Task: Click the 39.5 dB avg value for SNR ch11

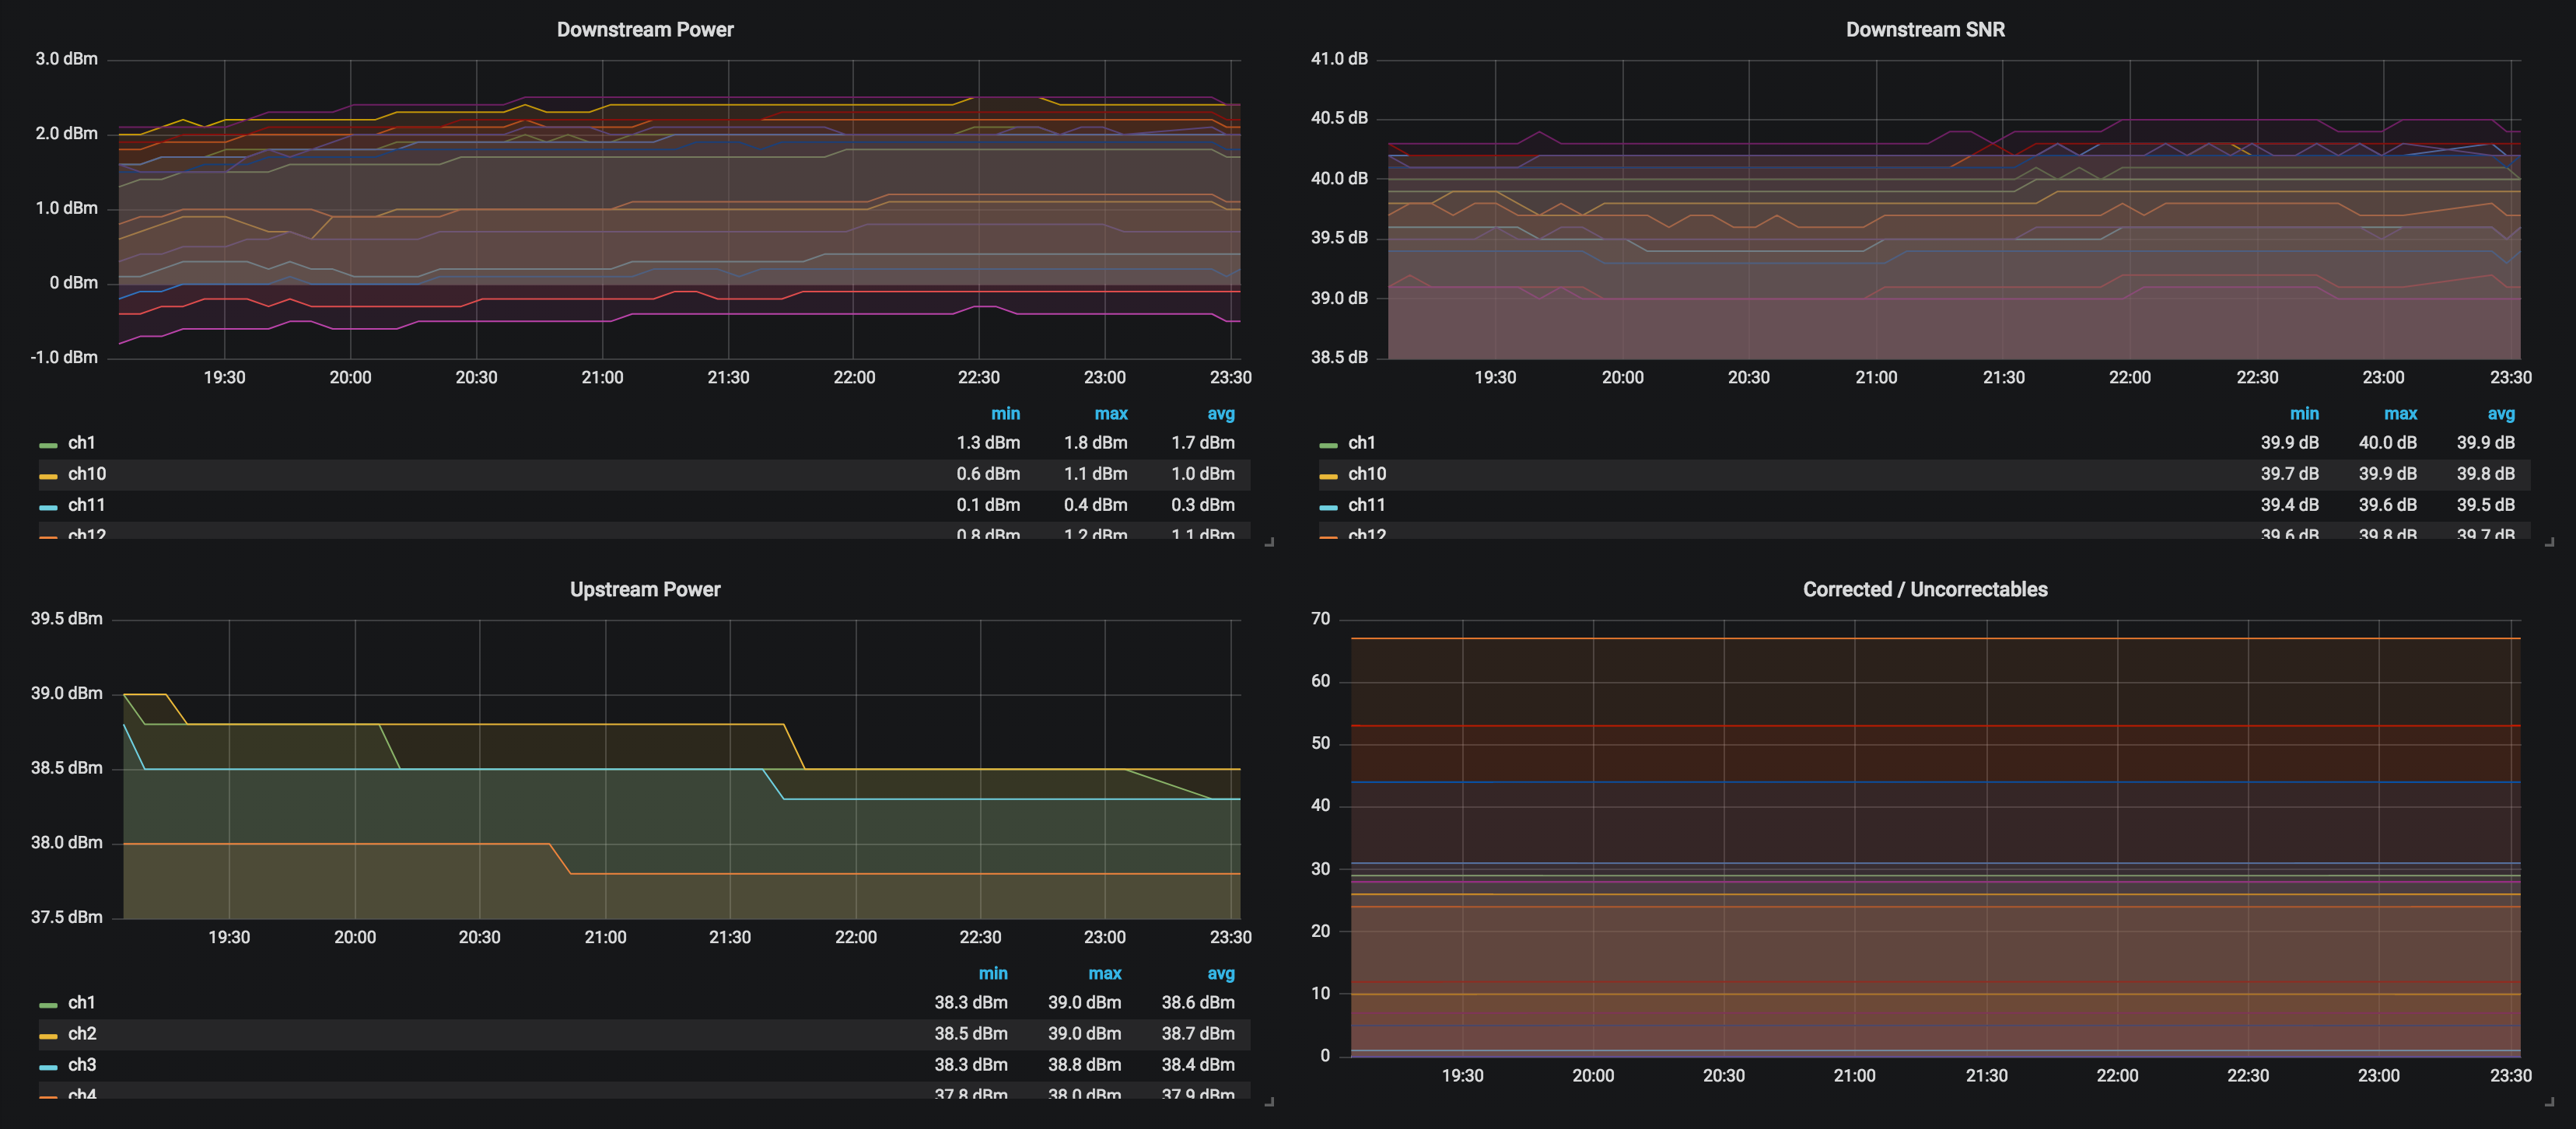Action: [x=2486, y=505]
